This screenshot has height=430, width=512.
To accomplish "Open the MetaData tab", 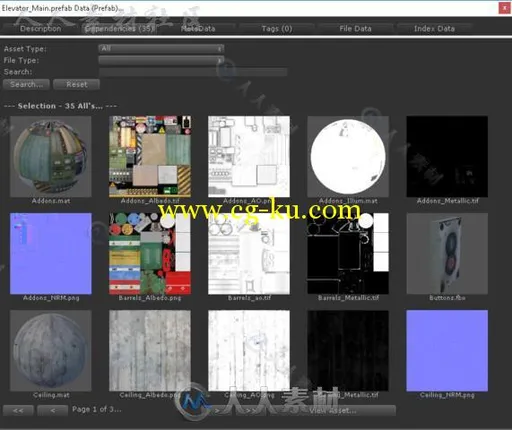I will (198, 29).
